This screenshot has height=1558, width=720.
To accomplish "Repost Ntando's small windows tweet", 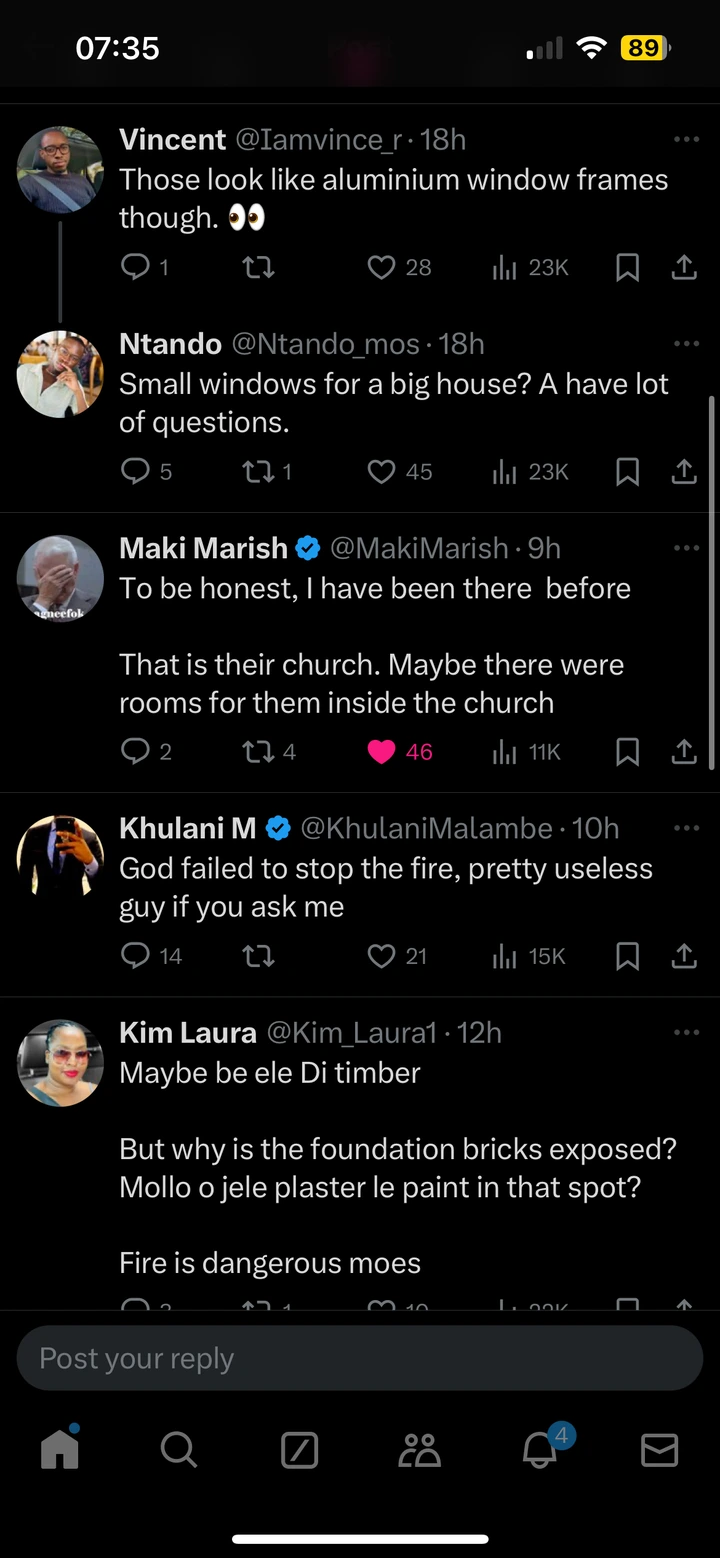I will click(258, 471).
